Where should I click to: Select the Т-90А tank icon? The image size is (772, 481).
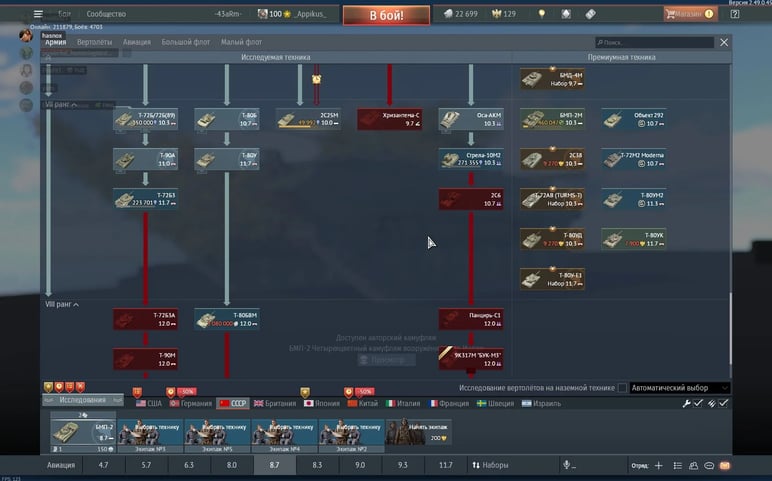131,160
